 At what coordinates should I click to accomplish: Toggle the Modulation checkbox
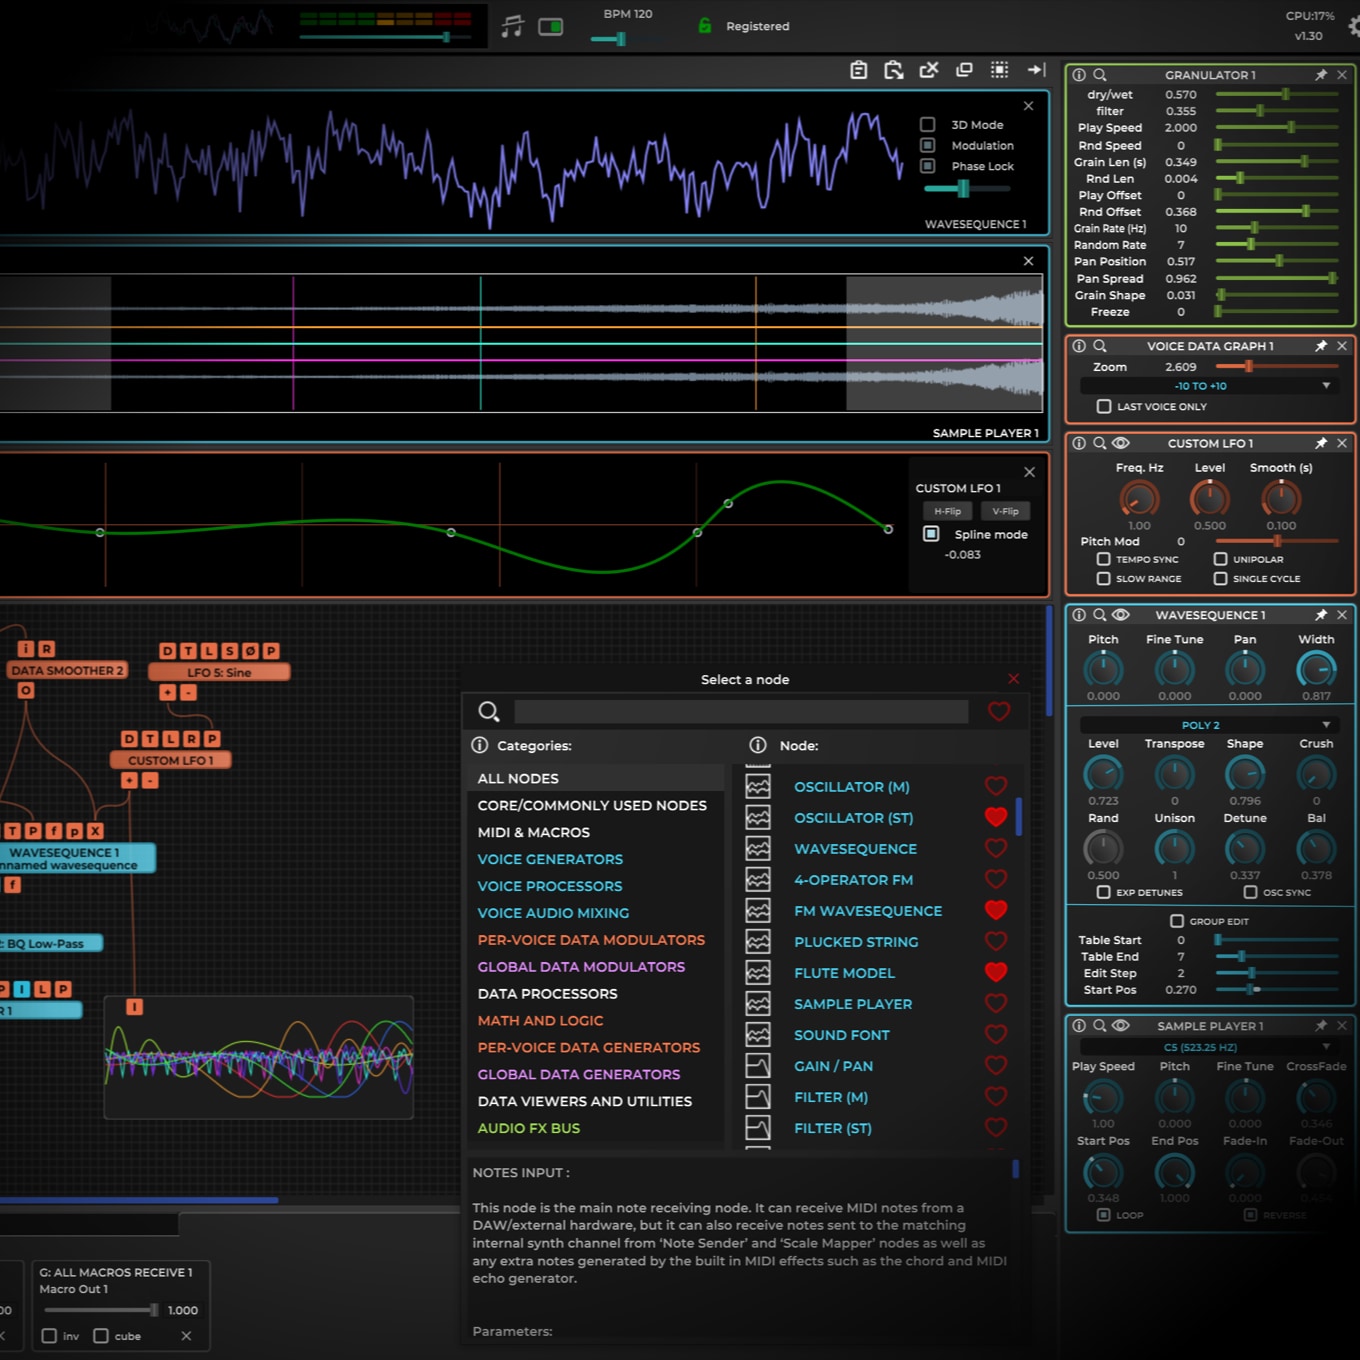[x=928, y=145]
